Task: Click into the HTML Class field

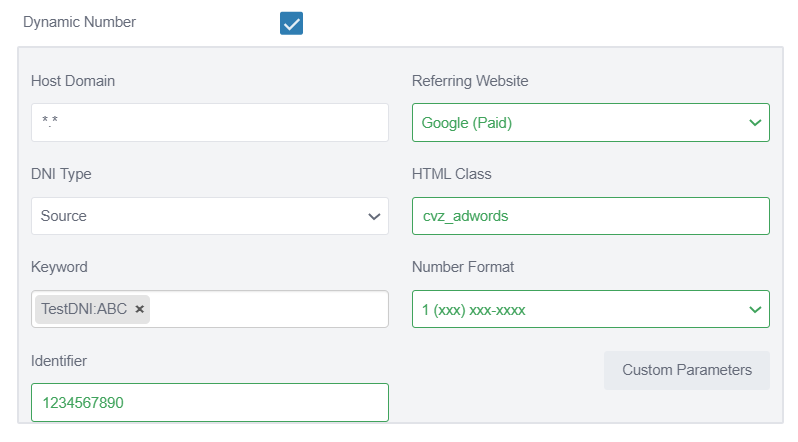Action: tap(590, 216)
